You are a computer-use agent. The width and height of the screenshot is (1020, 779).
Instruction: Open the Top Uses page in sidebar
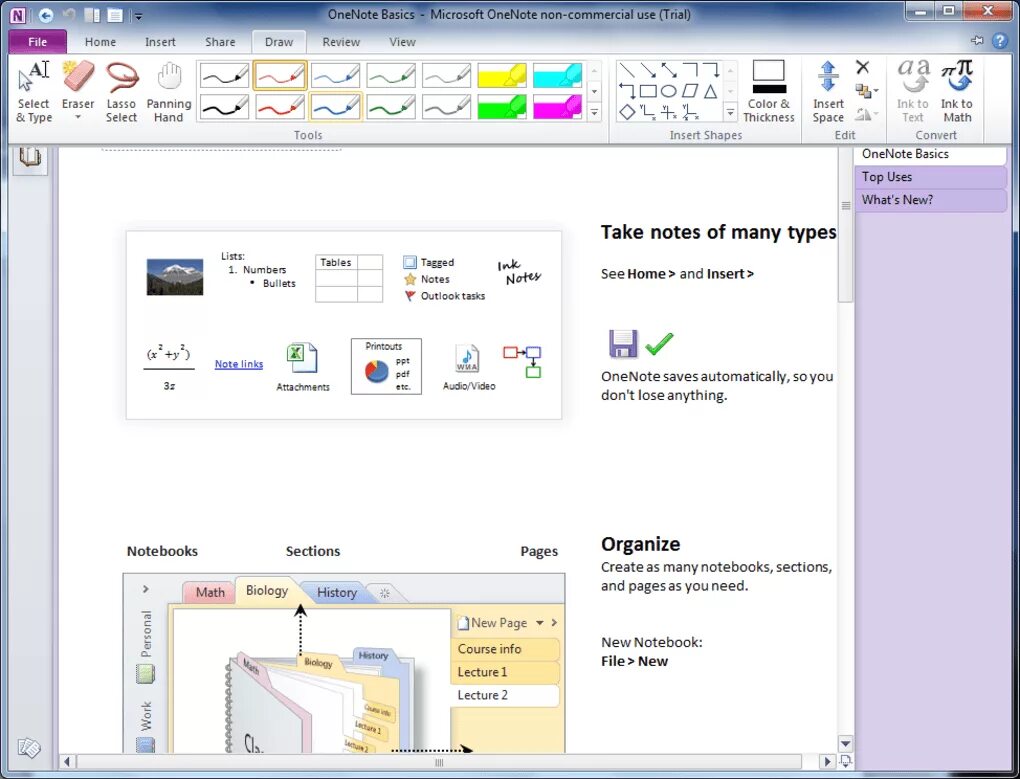point(887,176)
